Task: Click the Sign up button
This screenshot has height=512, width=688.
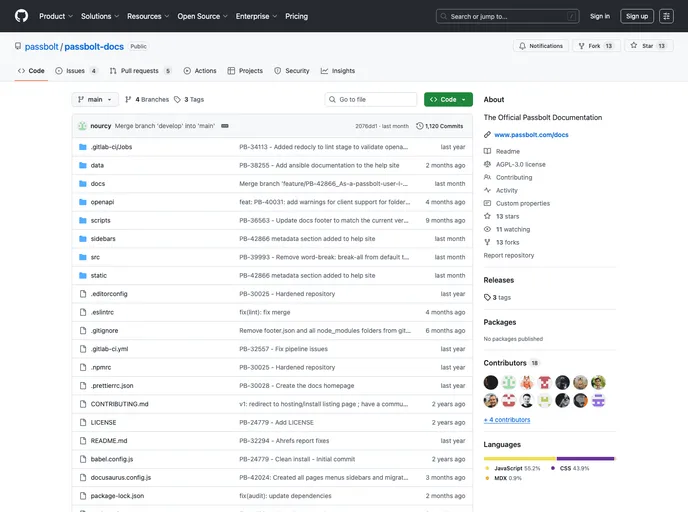Action: [x=637, y=16]
